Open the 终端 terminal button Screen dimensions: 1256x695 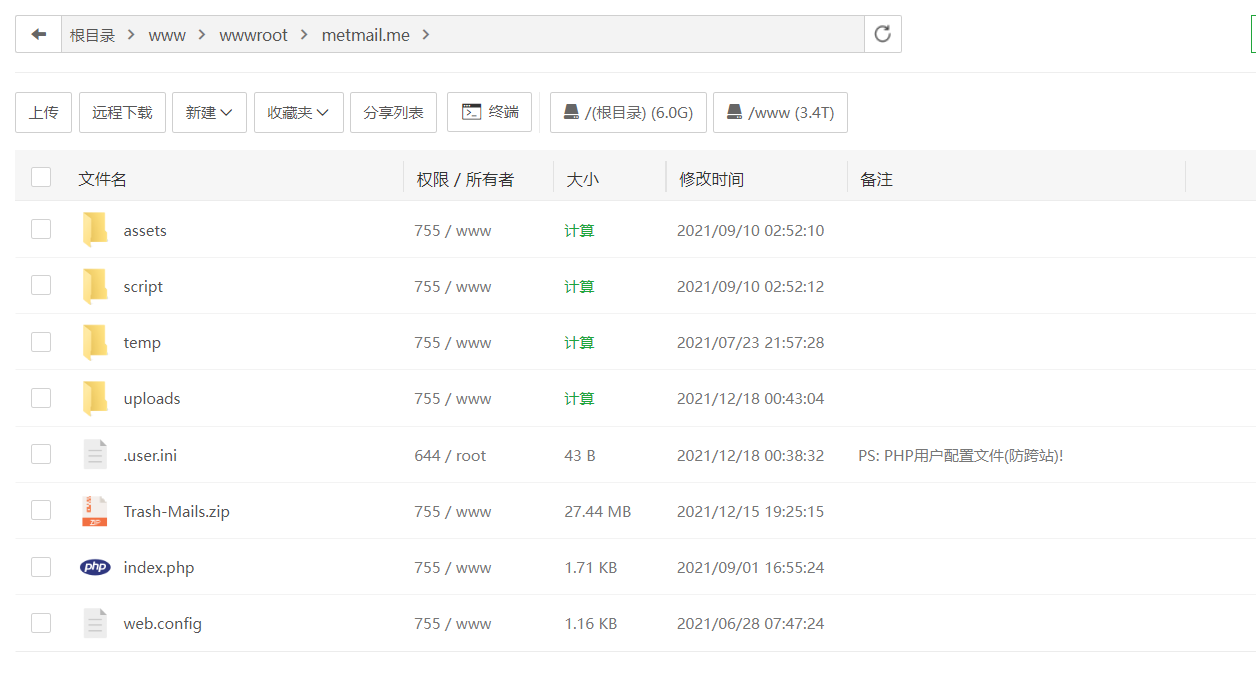click(x=489, y=112)
